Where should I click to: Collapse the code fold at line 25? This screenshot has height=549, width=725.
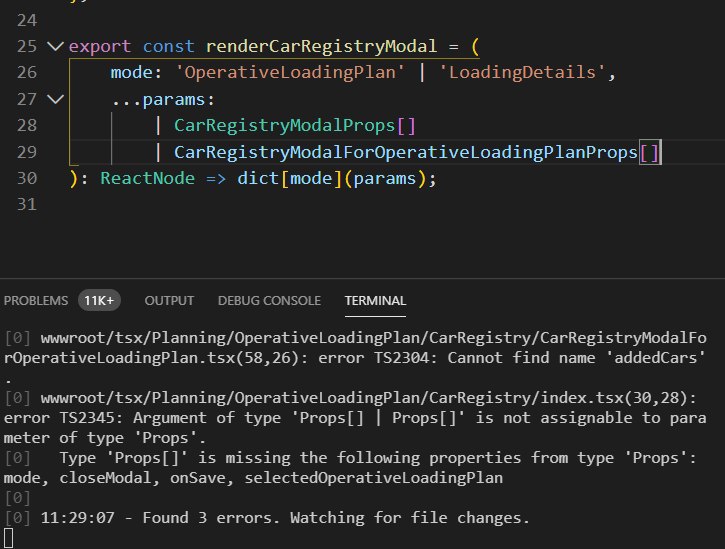pyautogui.click(x=55, y=46)
